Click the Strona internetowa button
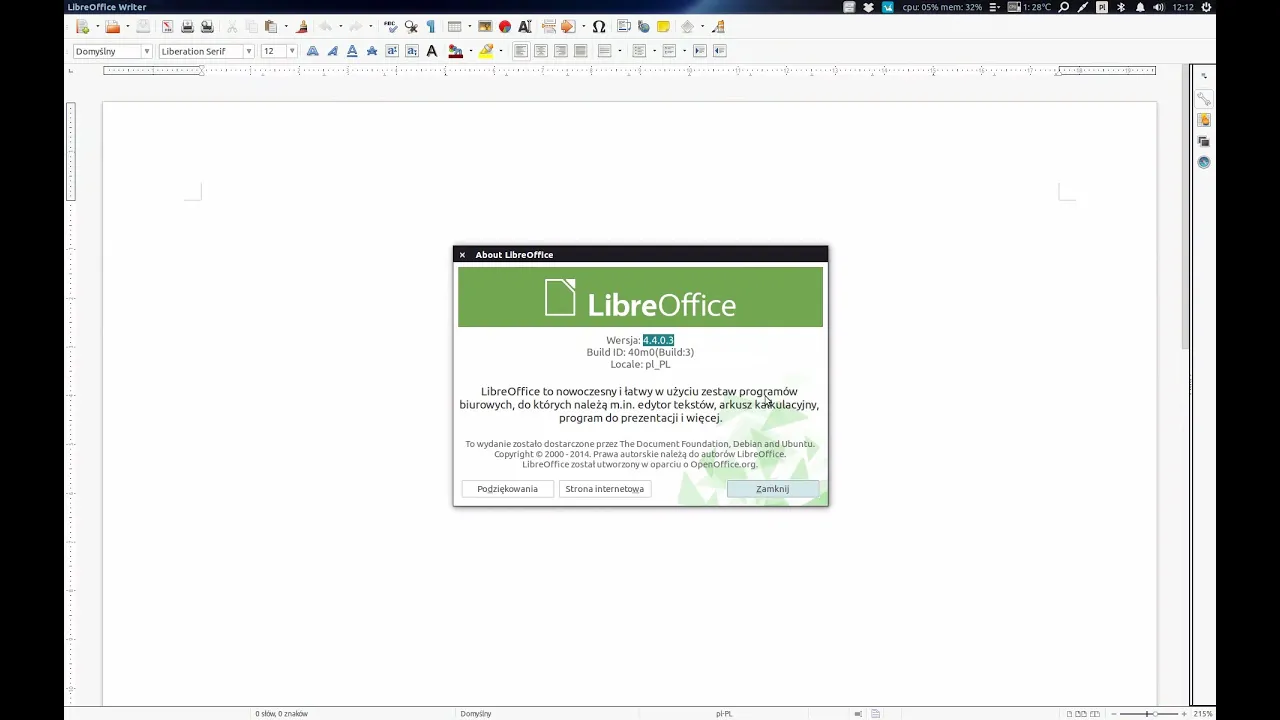This screenshot has height=720, width=1280. 604,489
